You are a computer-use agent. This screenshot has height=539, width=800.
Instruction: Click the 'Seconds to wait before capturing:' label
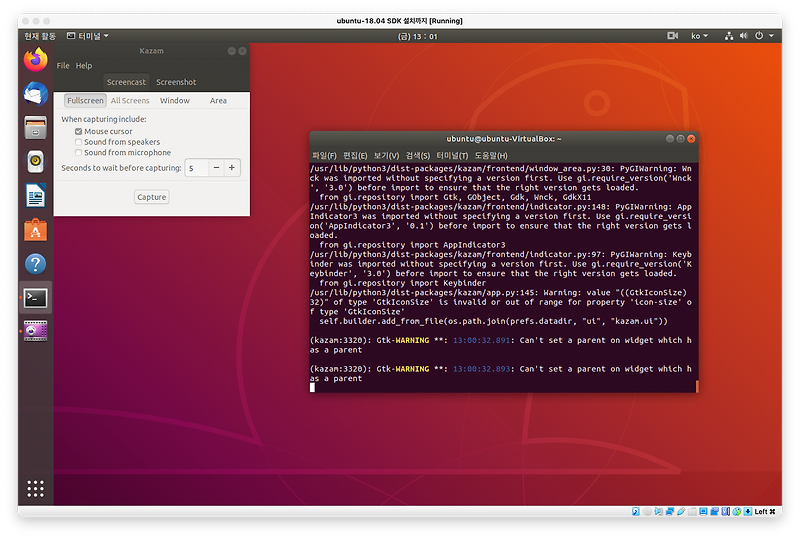[x=121, y=167]
